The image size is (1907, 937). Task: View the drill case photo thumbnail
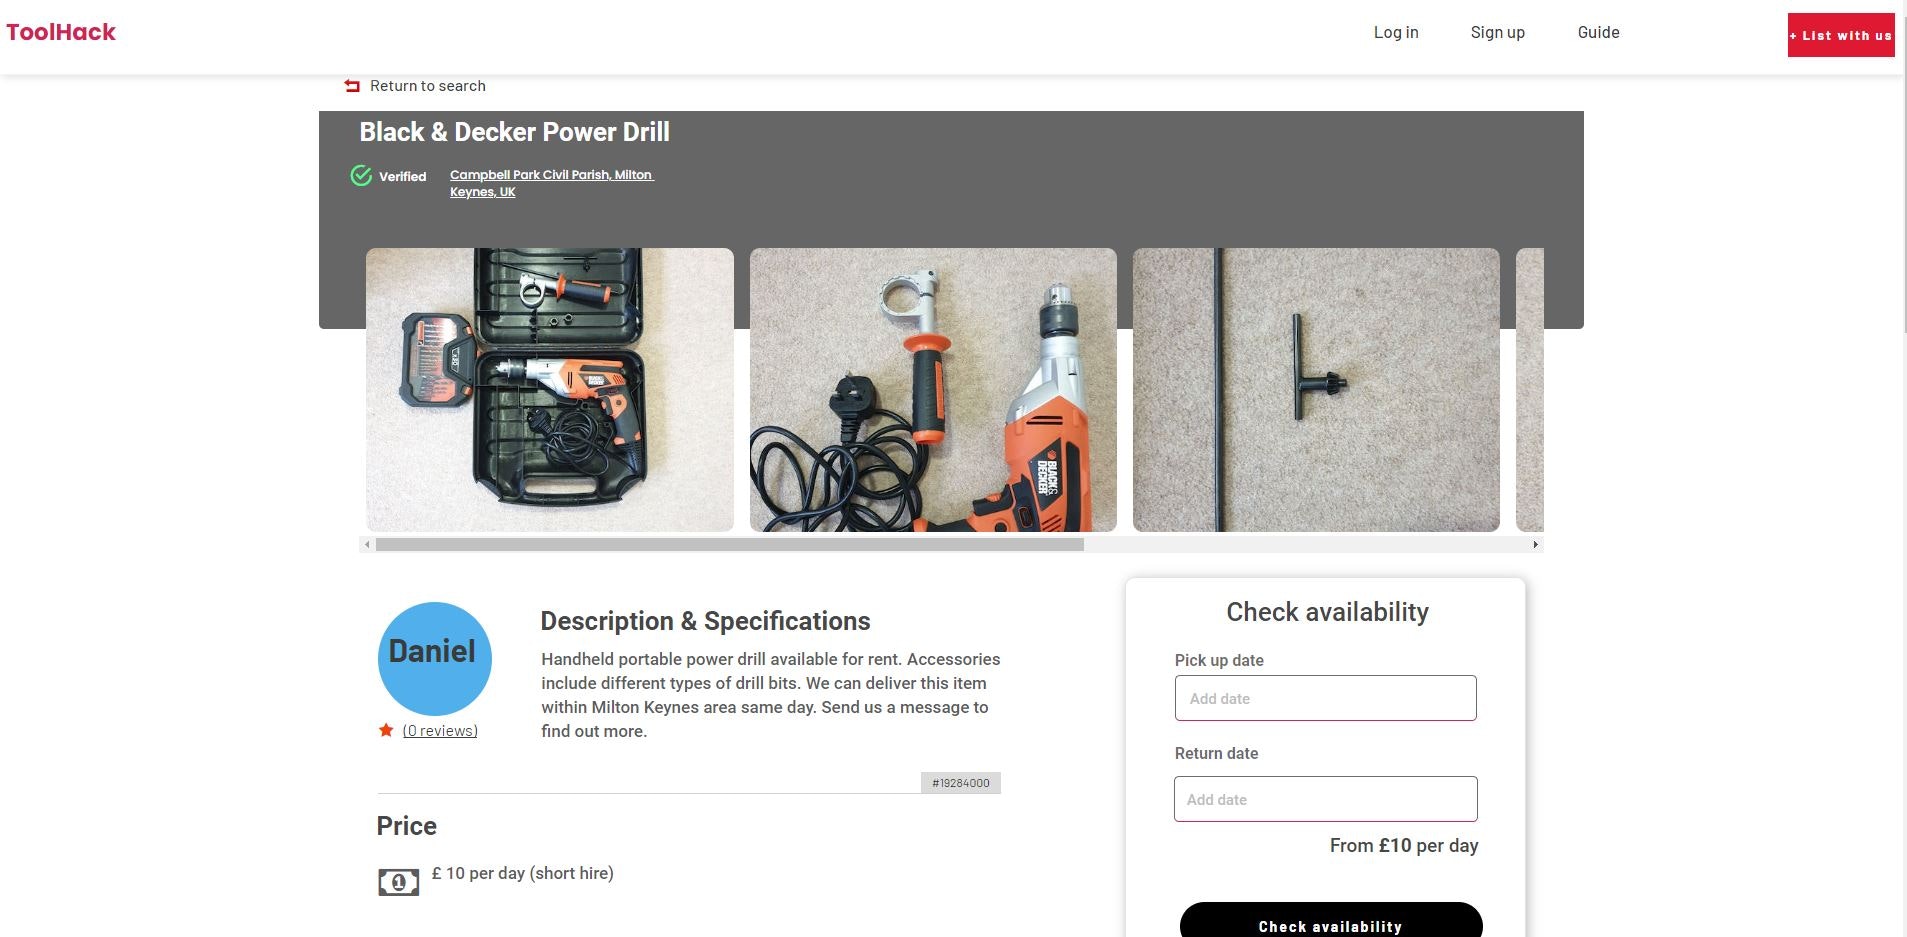click(x=550, y=390)
